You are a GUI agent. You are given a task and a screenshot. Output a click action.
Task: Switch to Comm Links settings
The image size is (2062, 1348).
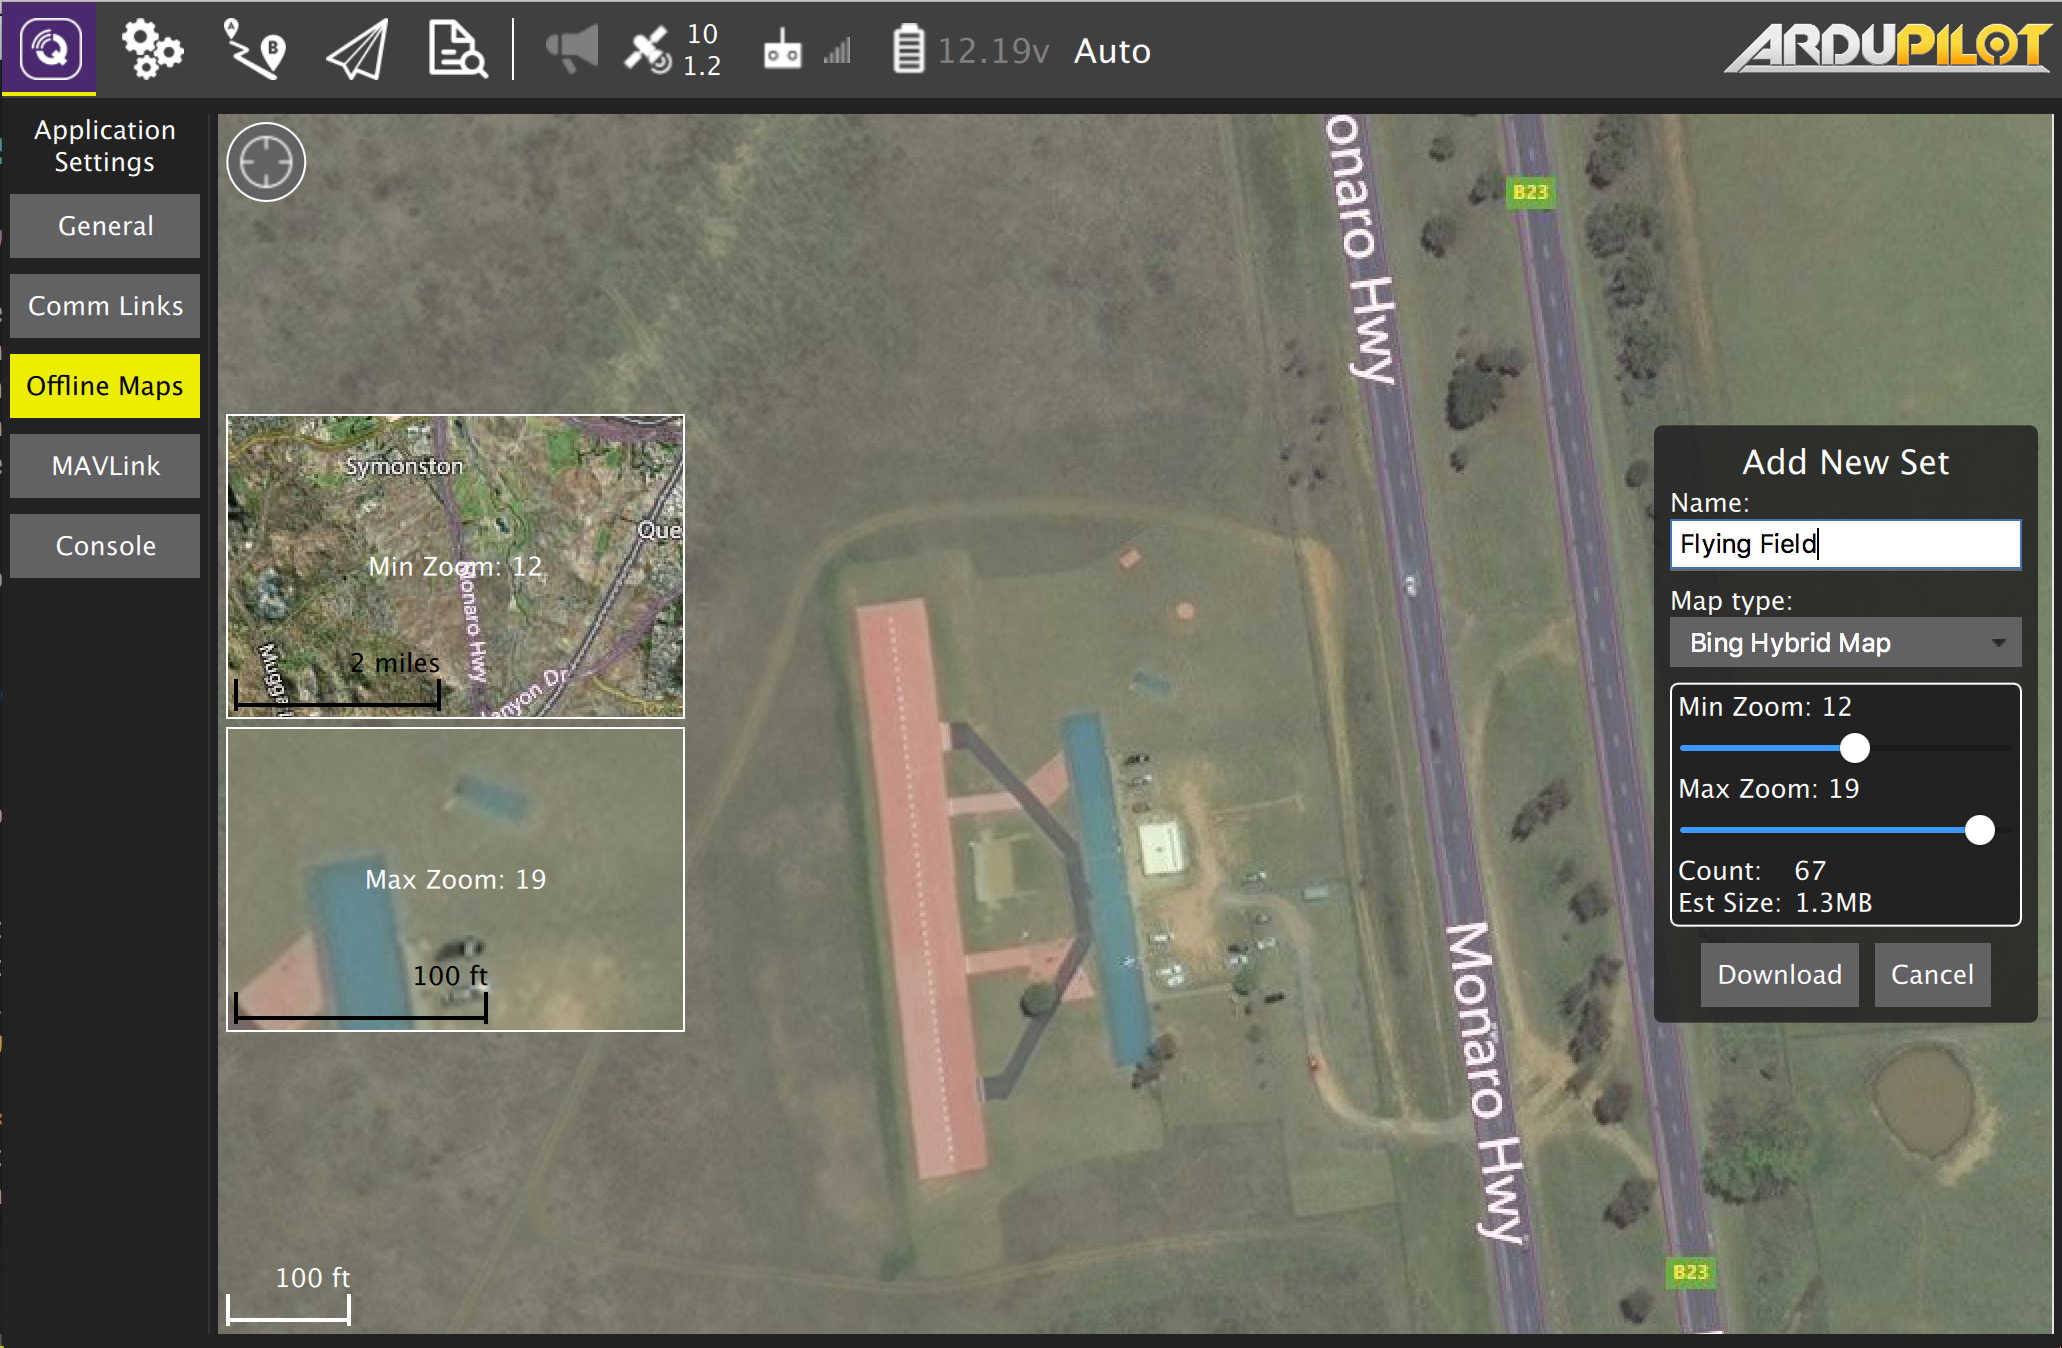click(105, 306)
